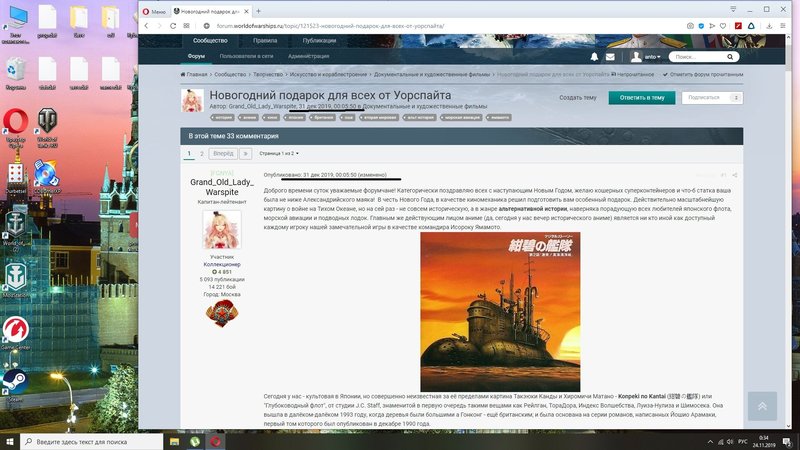Click the forum Поиск search field
Image resolution: width=800 pixels, height=450 pixels.
[x=697, y=57]
